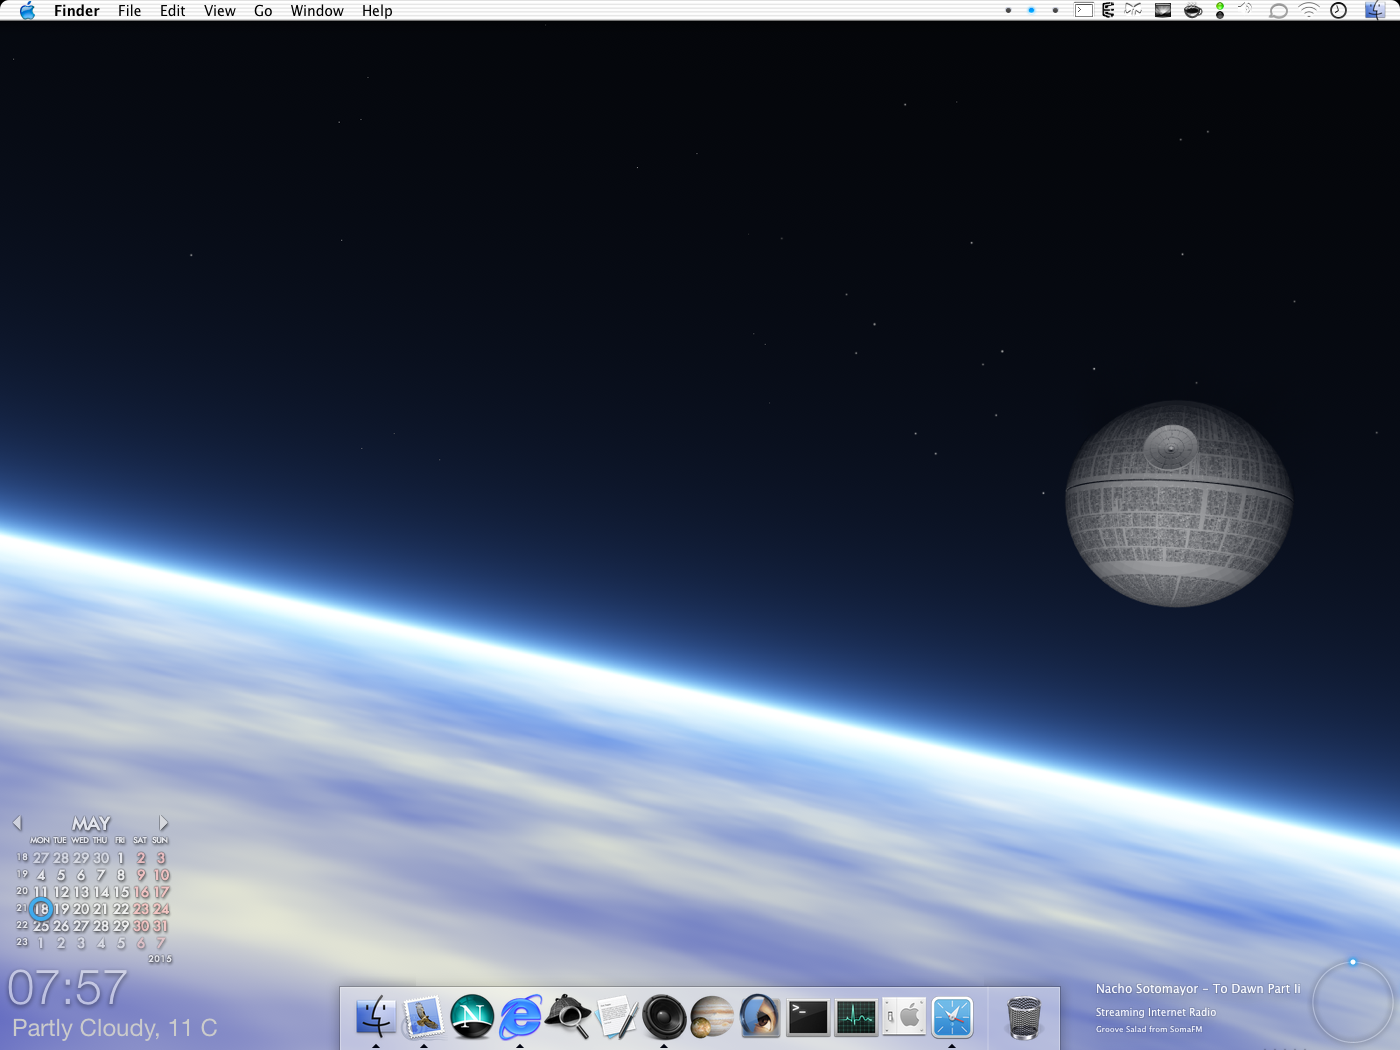This screenshot has width=1400, height=1050.
Task: Click date 22 in the calendar
Action: tap(121, 909)
